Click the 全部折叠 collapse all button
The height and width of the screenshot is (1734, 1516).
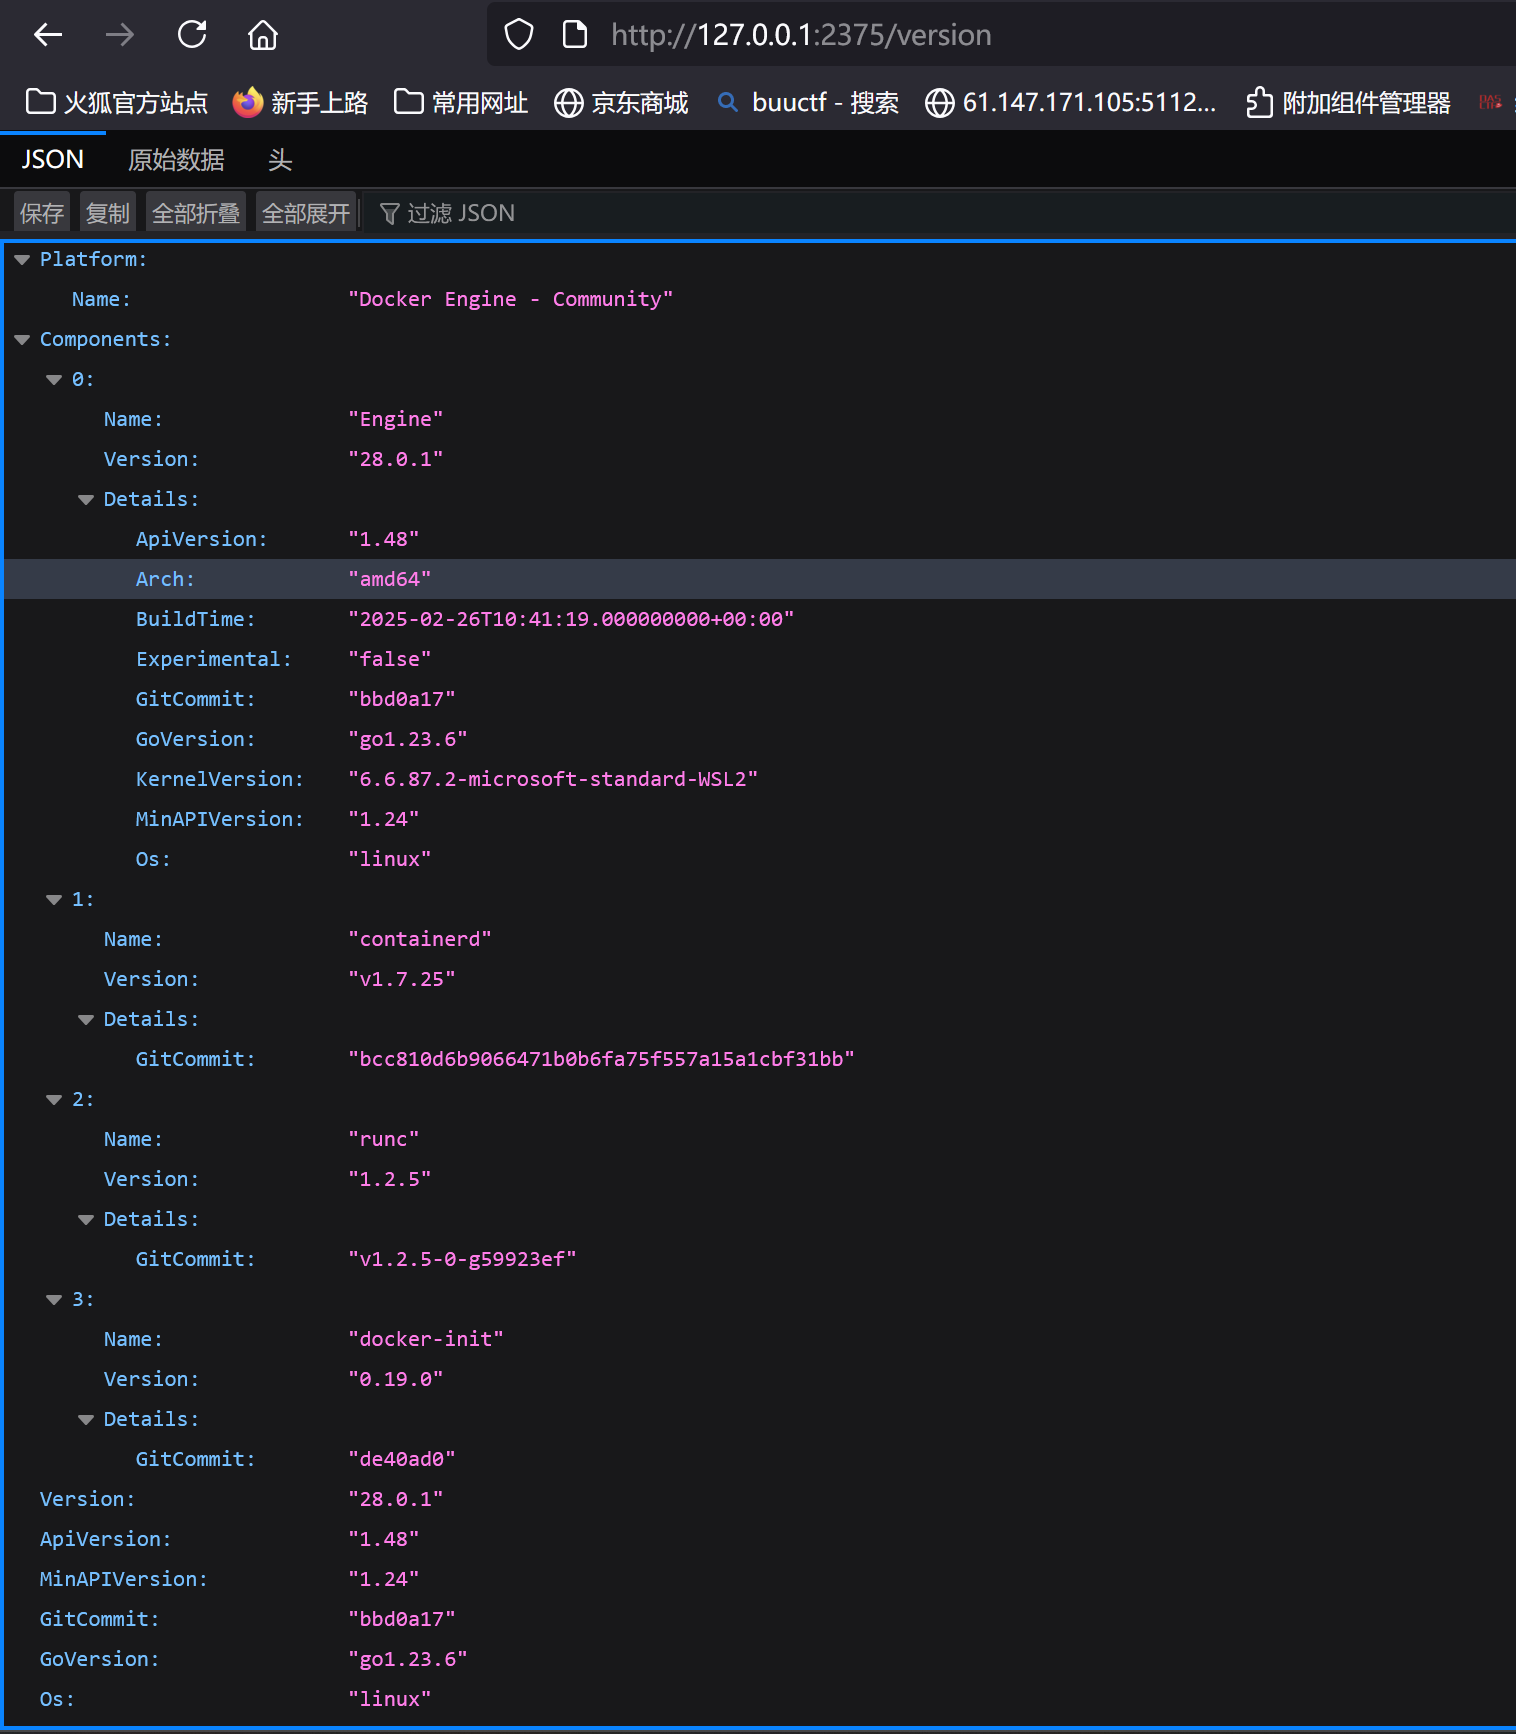pos(196,213)
